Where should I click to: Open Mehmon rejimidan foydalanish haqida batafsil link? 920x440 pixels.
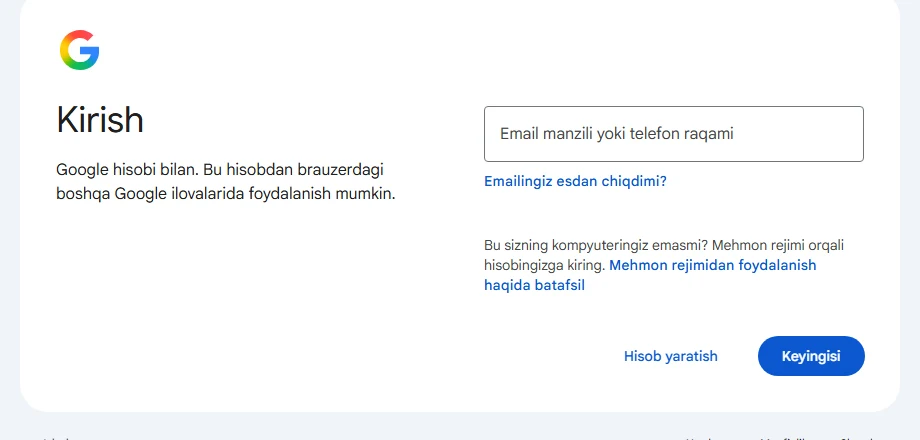(x=650, y=275)
